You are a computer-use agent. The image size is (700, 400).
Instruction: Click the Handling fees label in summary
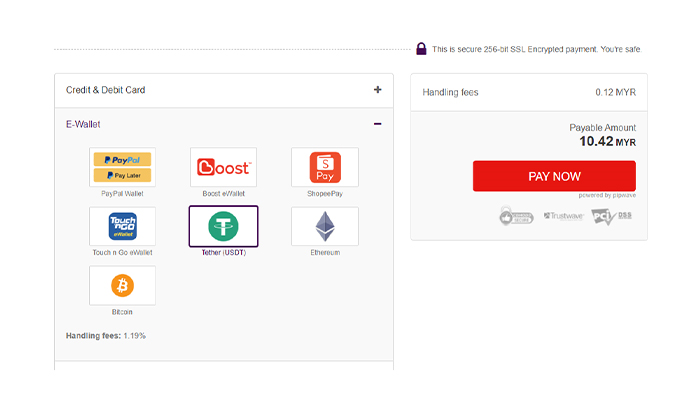point(450,92)
